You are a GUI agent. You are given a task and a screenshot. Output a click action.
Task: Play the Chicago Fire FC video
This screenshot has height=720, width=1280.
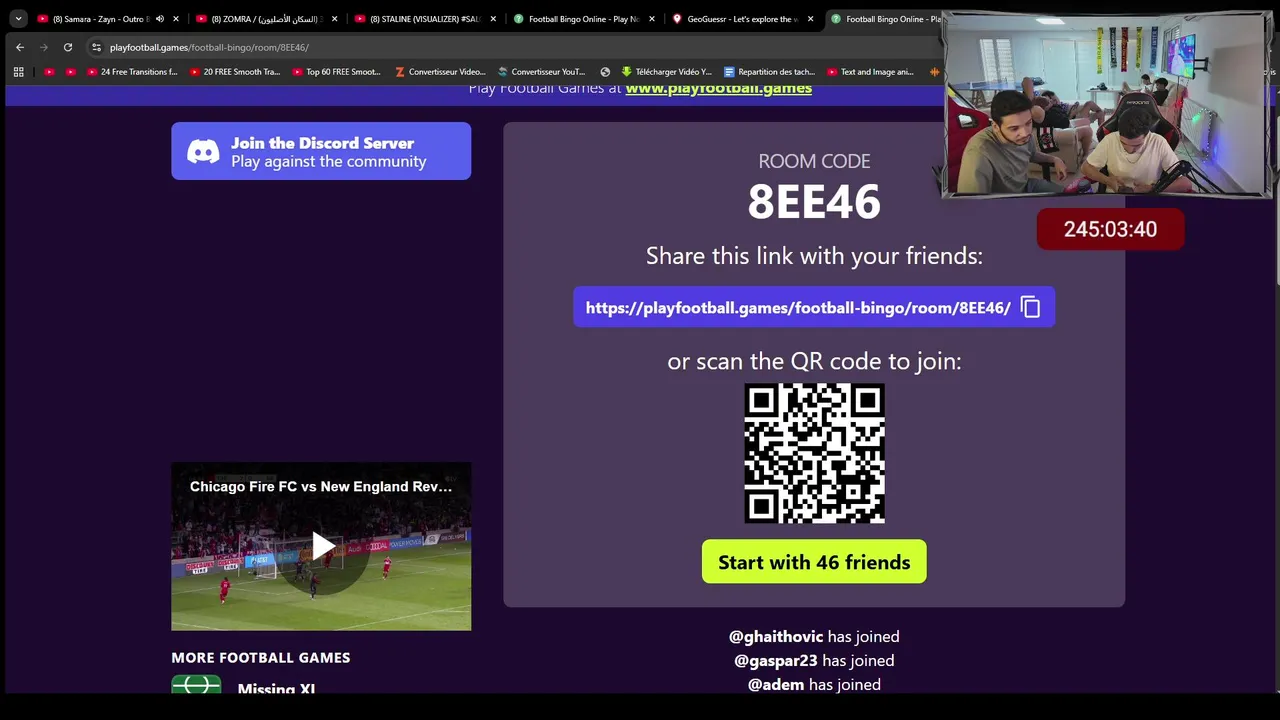[x=322, y=546]
